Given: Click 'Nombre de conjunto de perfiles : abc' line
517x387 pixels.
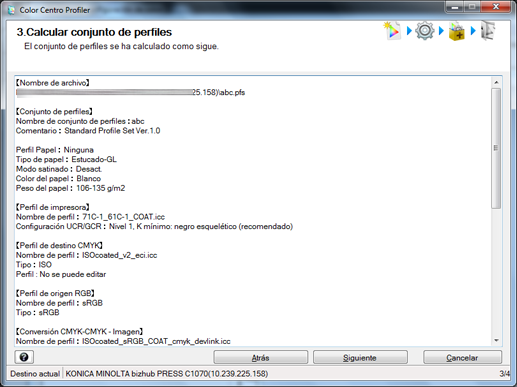Looking at the screenshot, I should [x=80, y=121].
